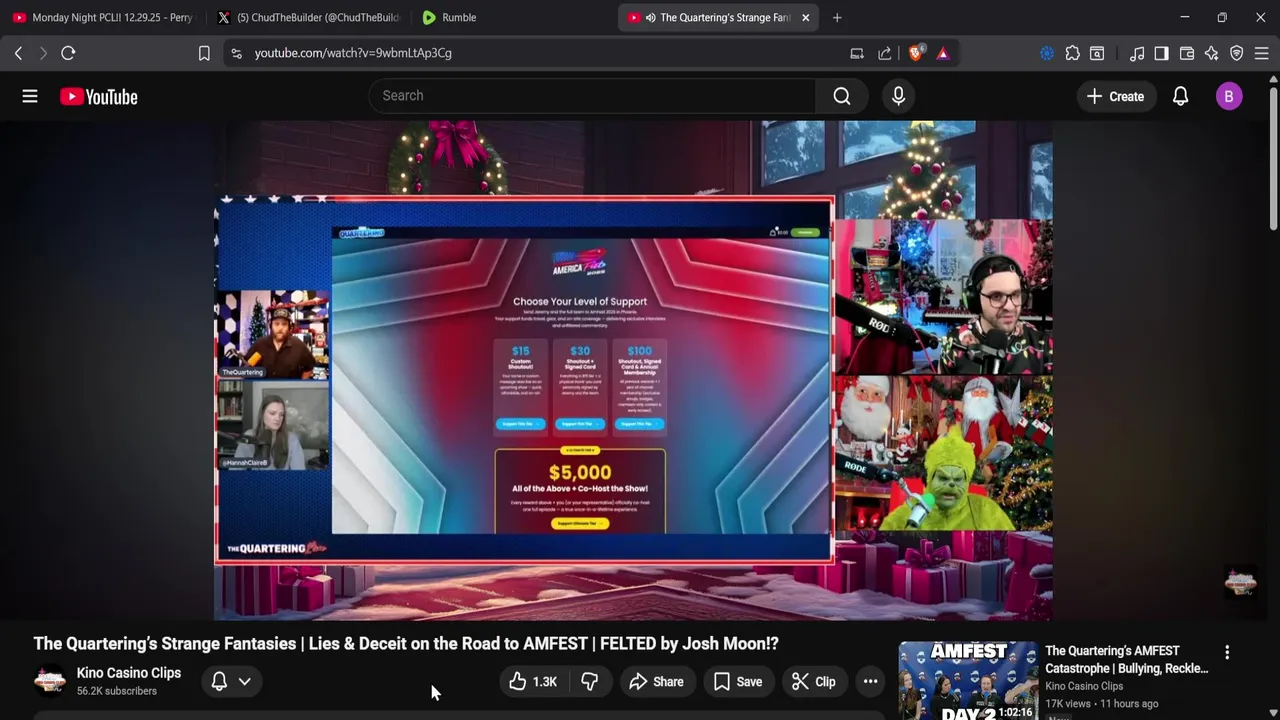Open The Quartering's AMFEST Catastrophe video title
This screenshot has height=720, width=1280.
pos(1126,660)
